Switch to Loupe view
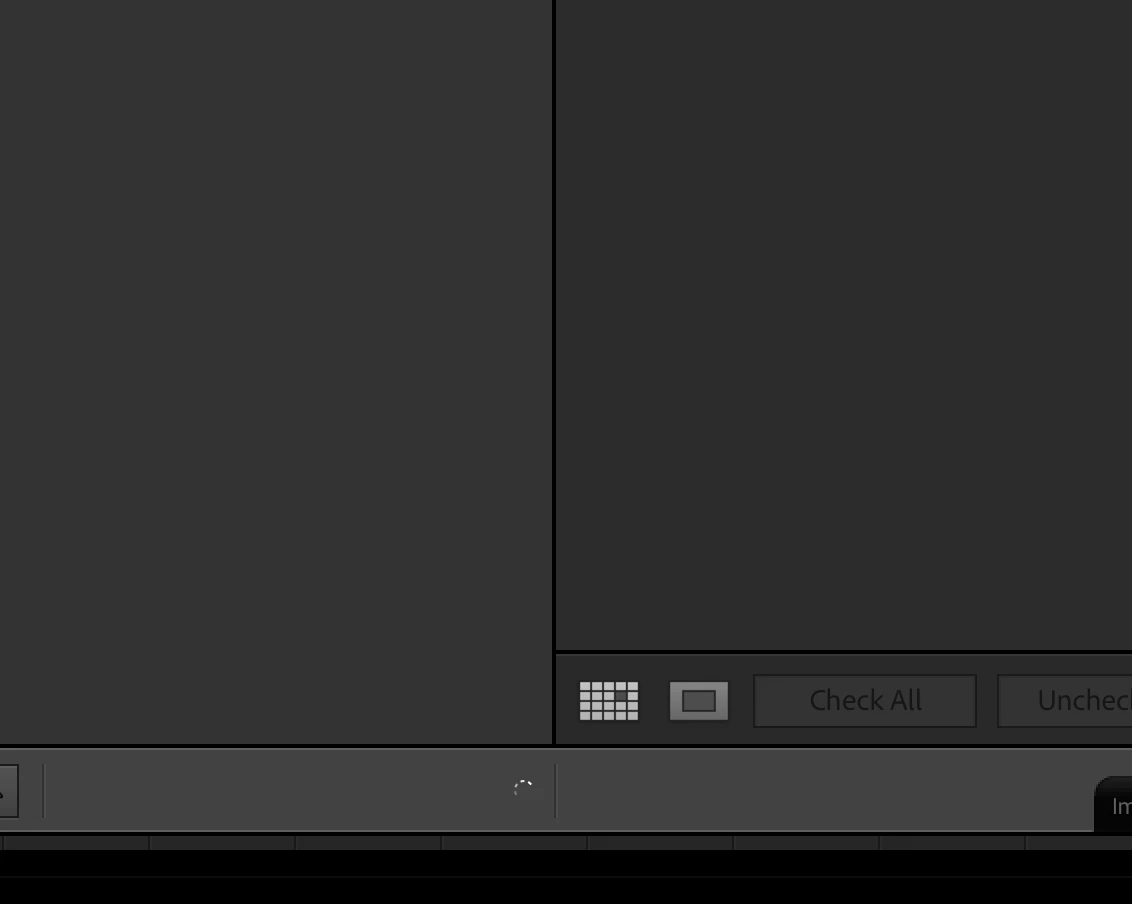The image size is (1132, 904). pyautogui.click(x=699, y=700)
